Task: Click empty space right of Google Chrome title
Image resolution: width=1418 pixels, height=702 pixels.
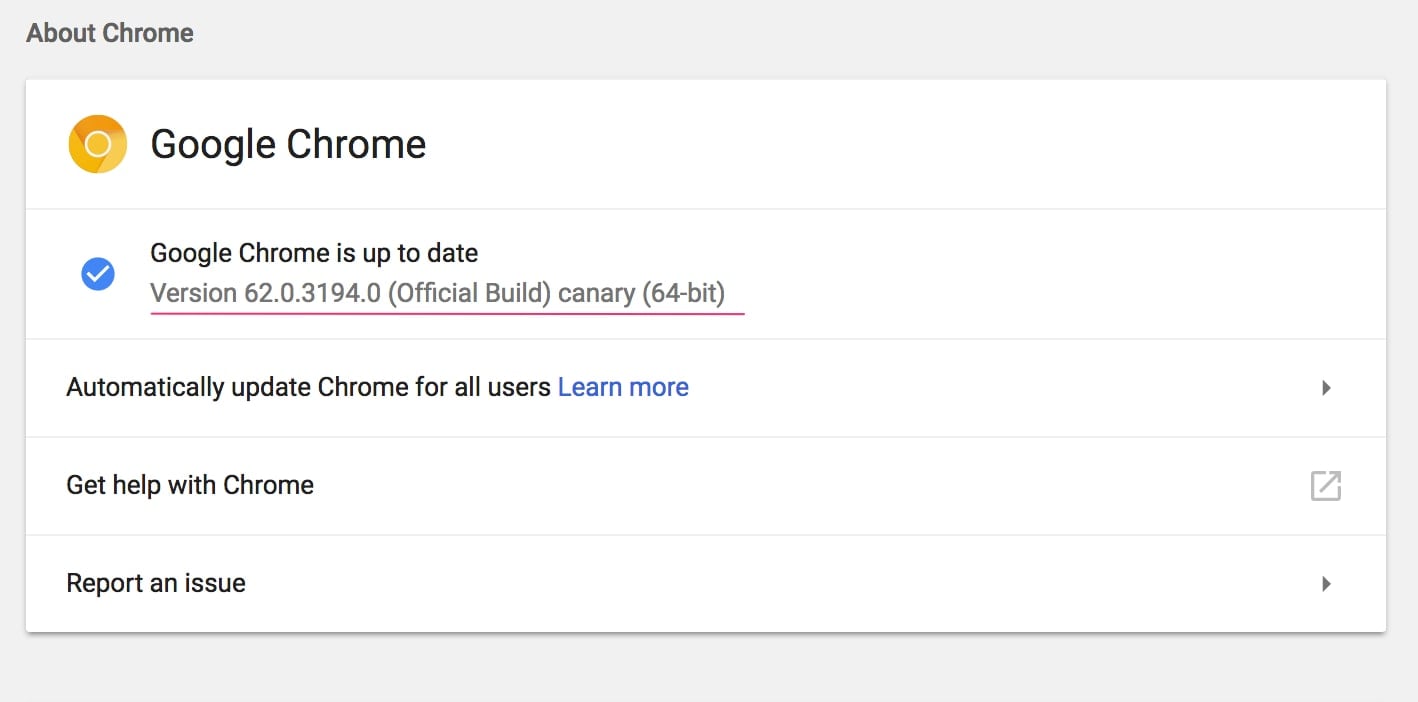Action: 900,145
